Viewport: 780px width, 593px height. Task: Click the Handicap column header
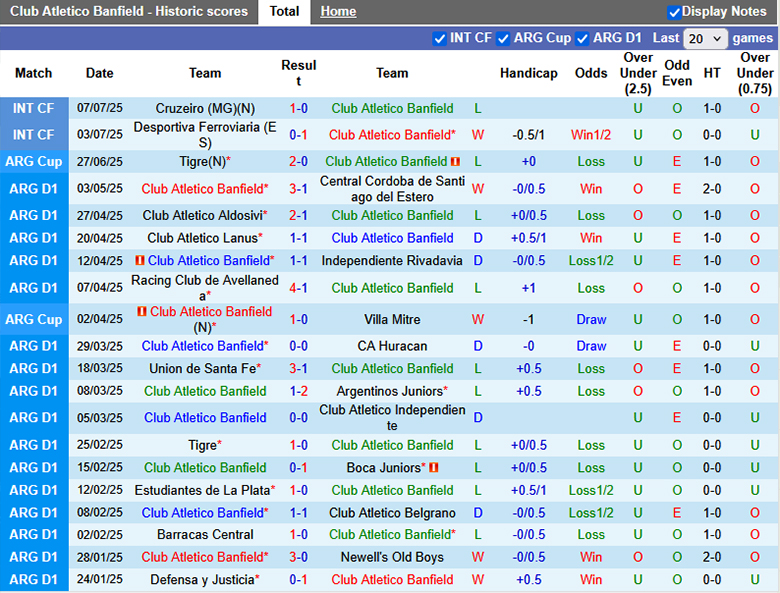tap(528, 73)
